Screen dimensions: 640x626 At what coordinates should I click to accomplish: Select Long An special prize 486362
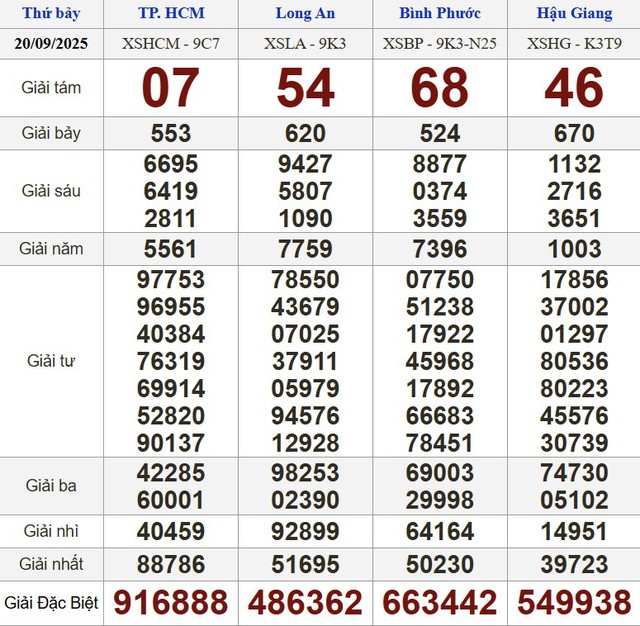[x=305, y=602]
